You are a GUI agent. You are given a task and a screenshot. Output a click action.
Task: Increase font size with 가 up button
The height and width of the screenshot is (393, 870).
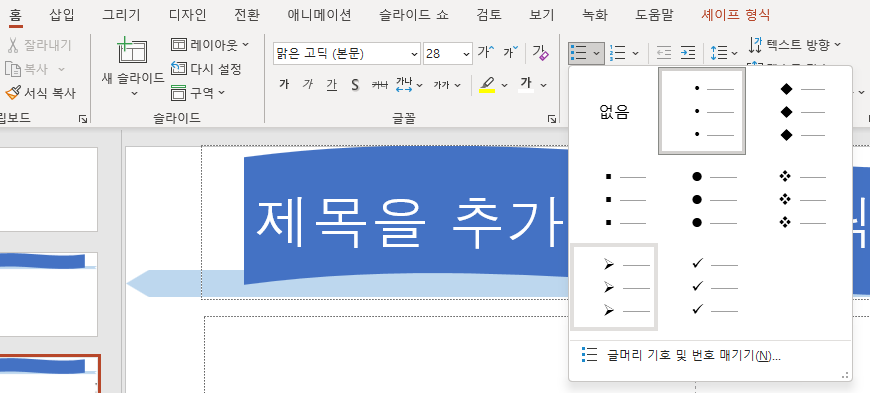pos(486,53)
